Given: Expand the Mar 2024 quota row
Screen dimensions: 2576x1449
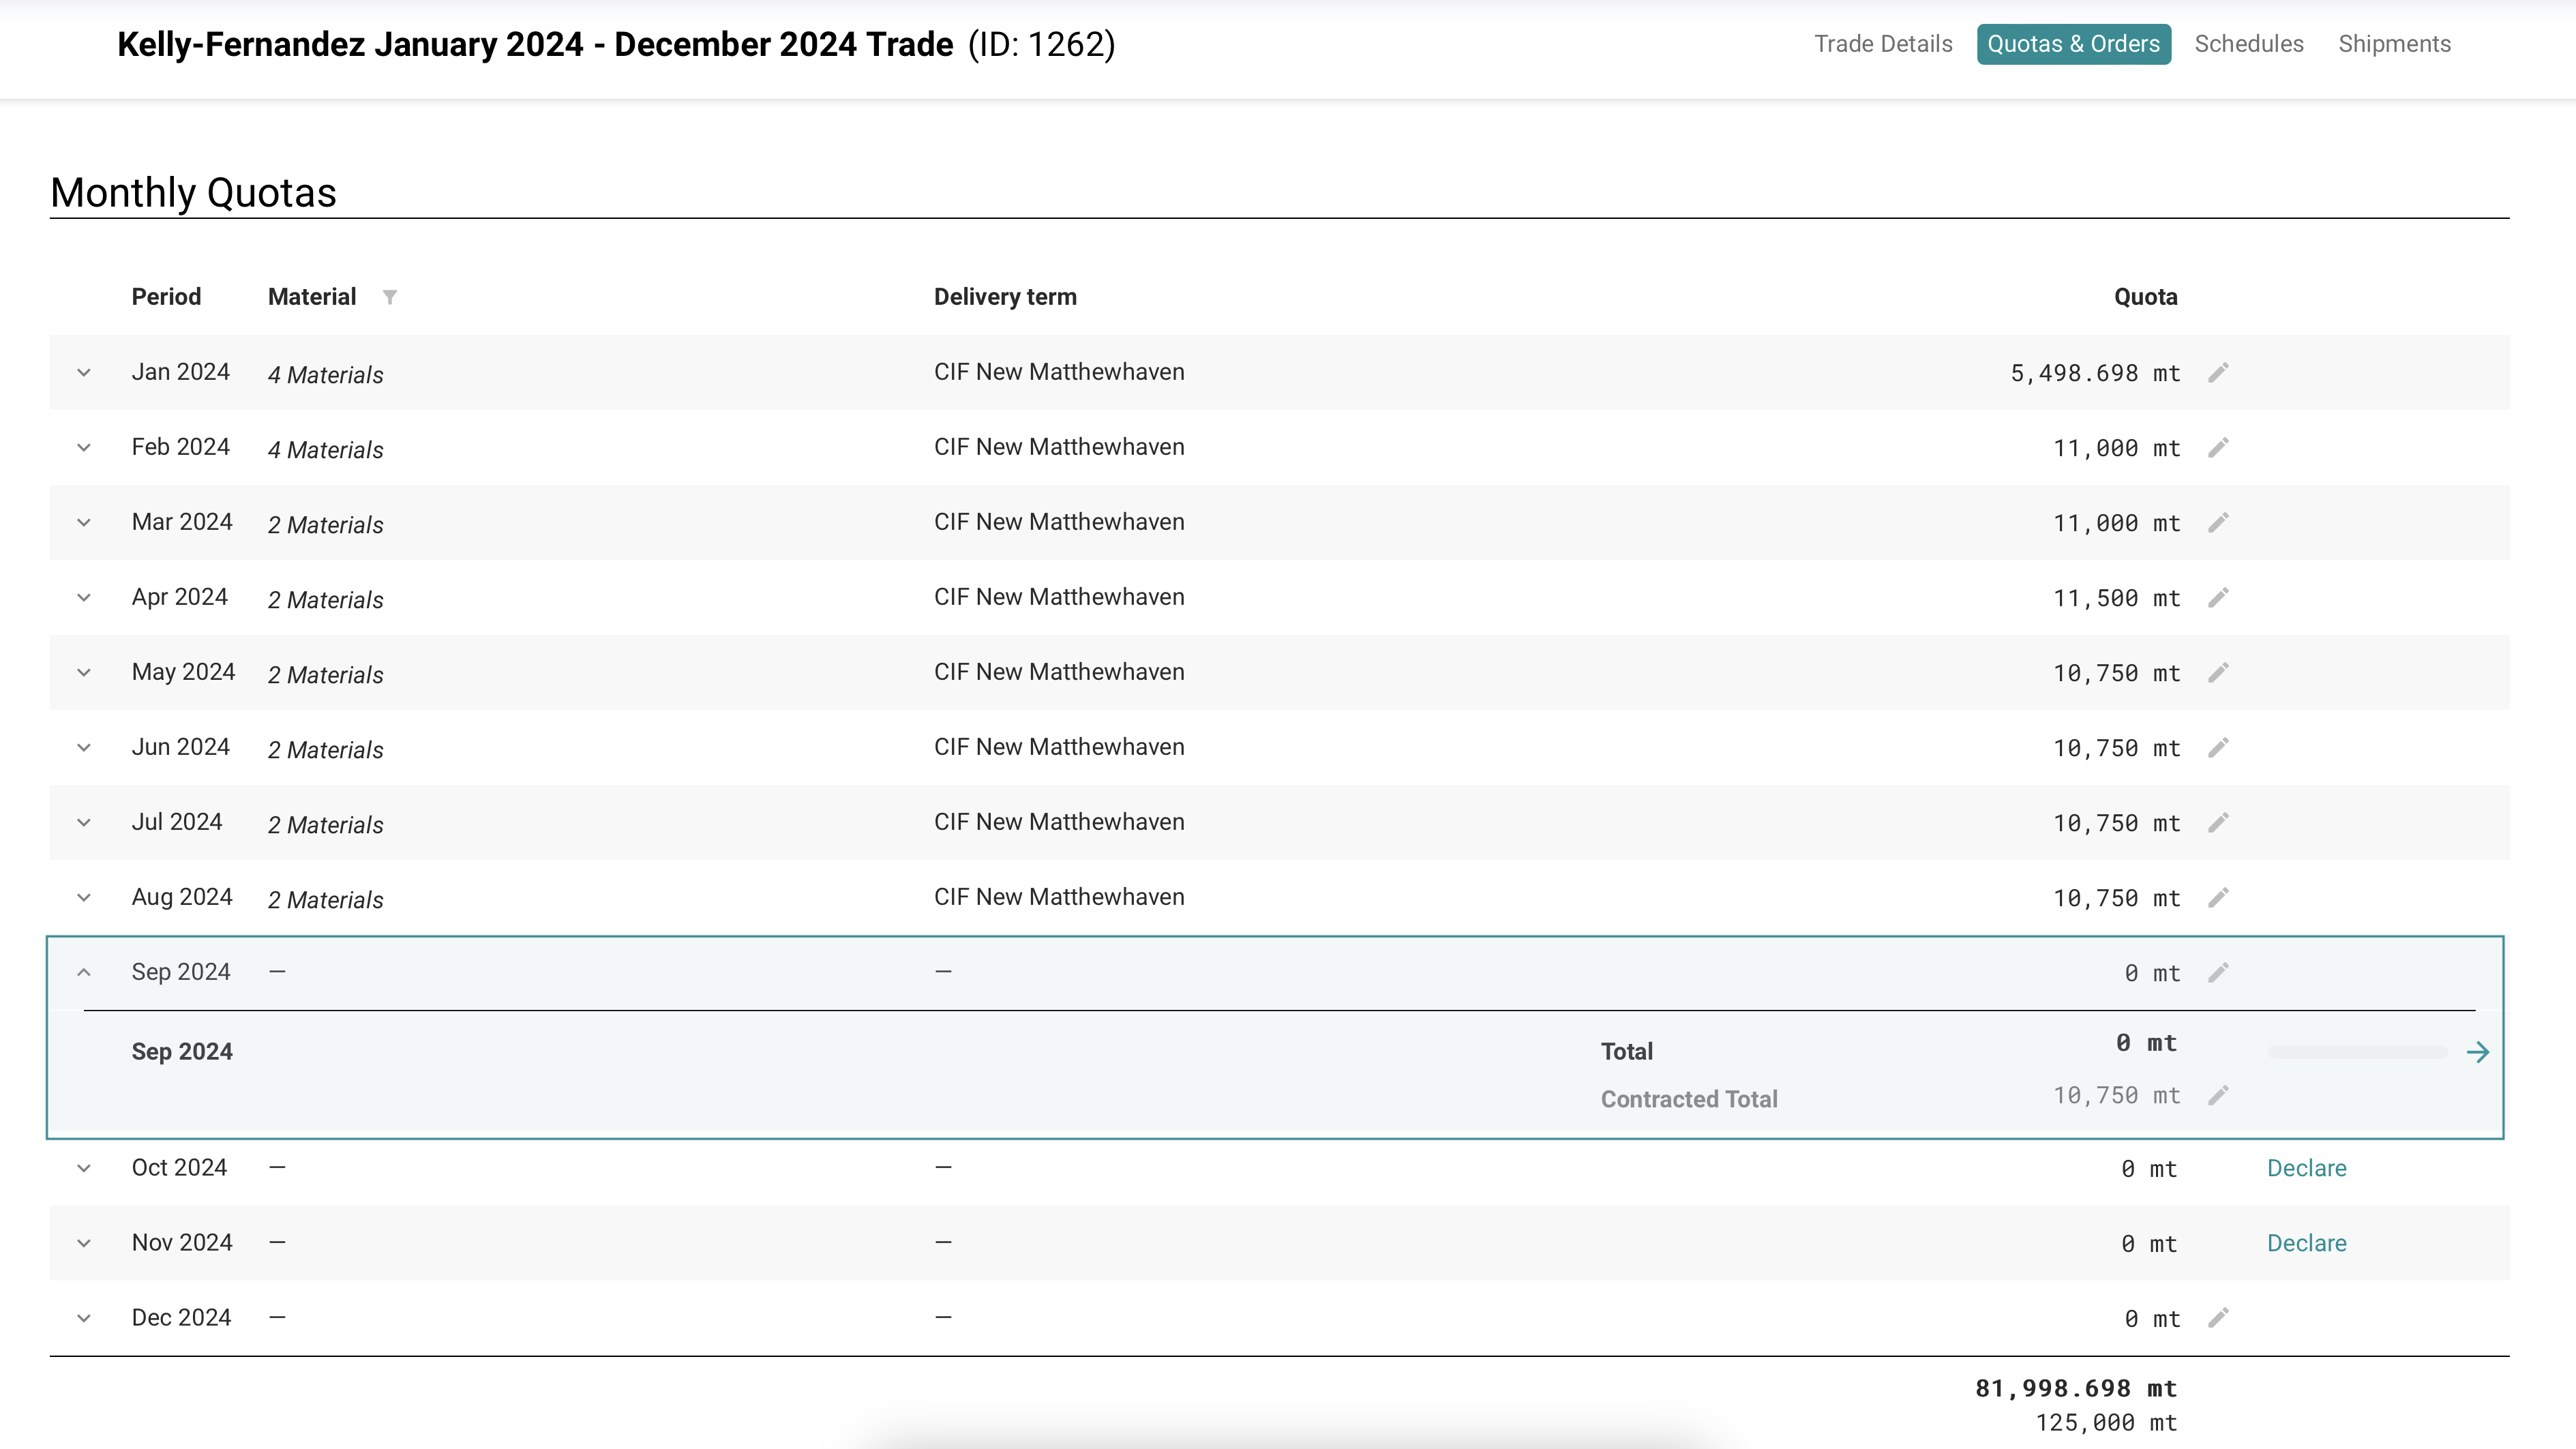Looking at the screenshot, I should pyautogui.click(x=84, y=523).
